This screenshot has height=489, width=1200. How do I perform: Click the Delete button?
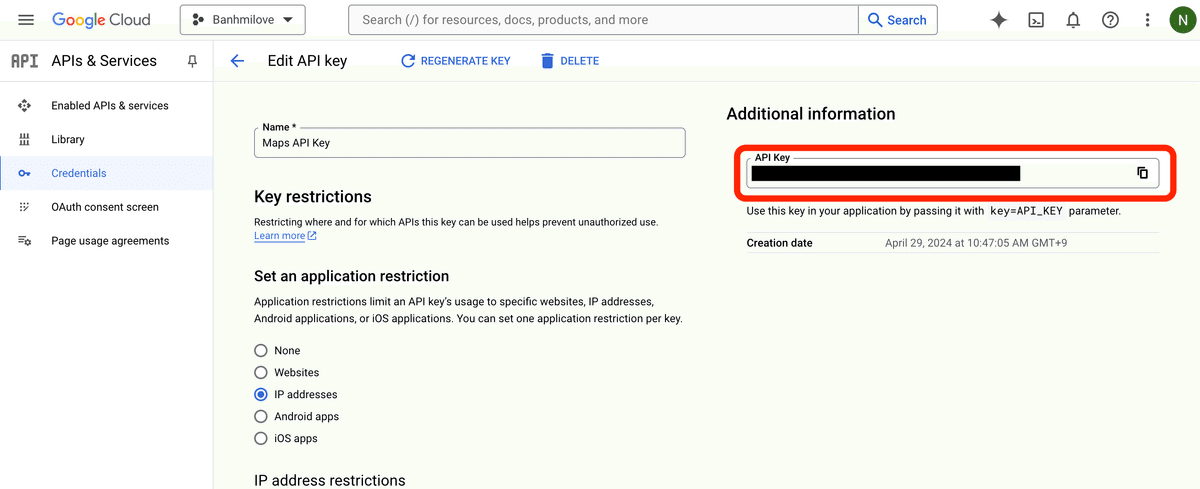(x=569, y=61)
